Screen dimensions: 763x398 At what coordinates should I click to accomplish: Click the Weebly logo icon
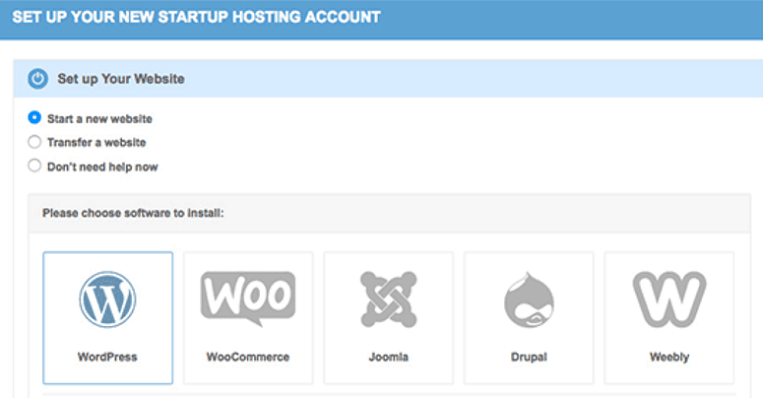click(669, 299)
